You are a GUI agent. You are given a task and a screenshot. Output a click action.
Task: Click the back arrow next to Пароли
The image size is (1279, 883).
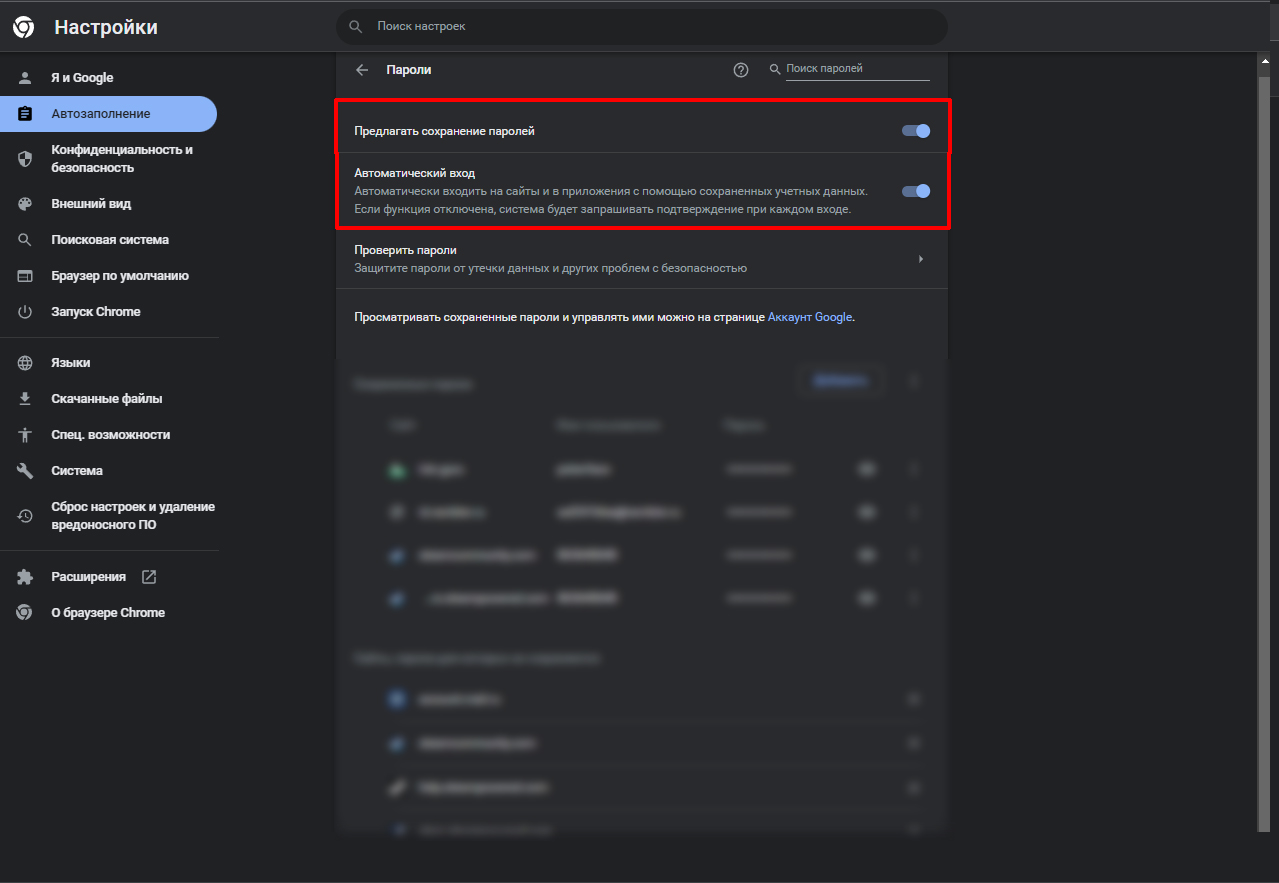(362, 70)
